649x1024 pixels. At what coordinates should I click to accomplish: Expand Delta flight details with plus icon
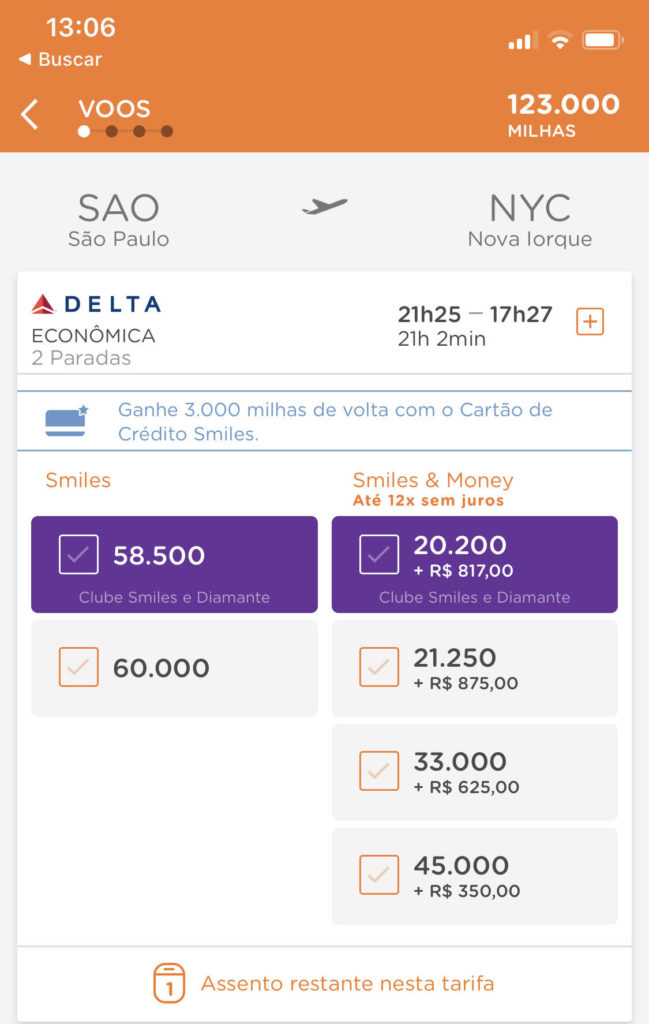[x=590, y=322]
